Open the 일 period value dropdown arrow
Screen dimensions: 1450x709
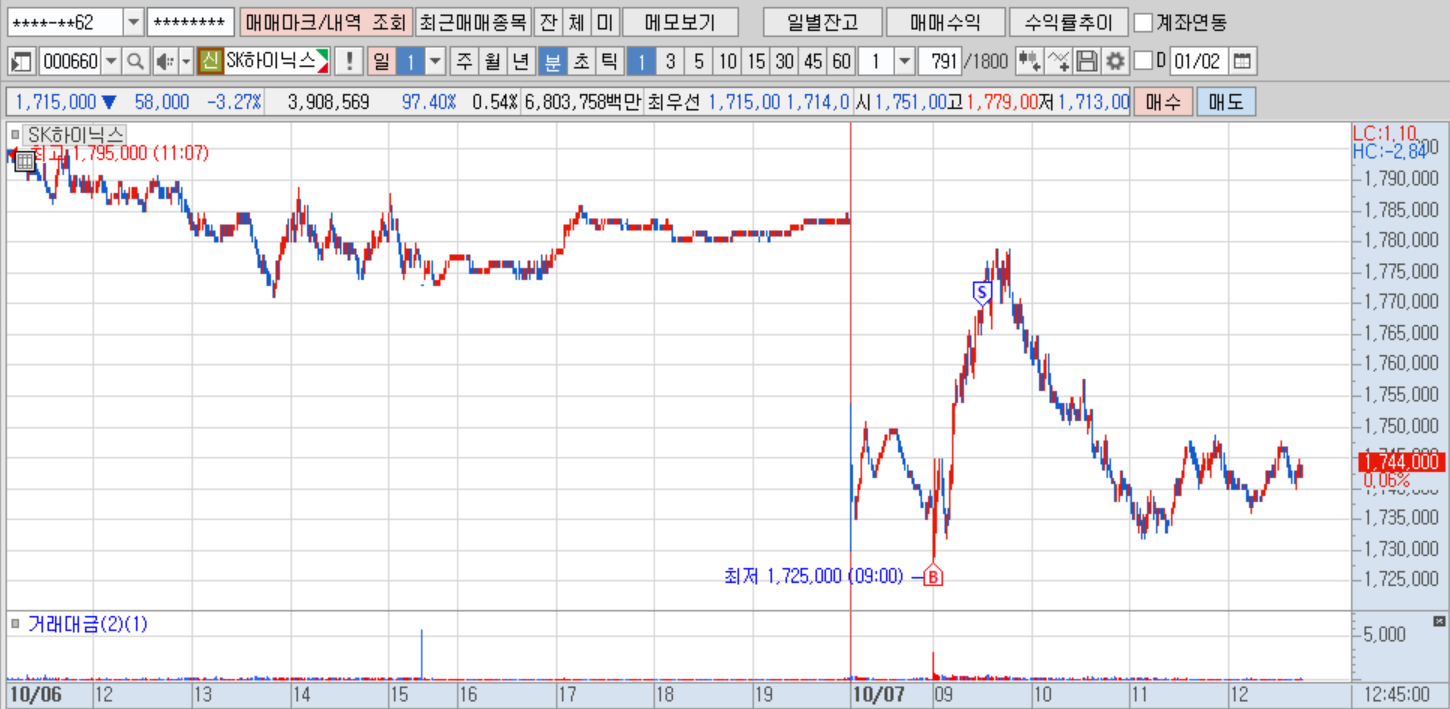coord(435,61)
